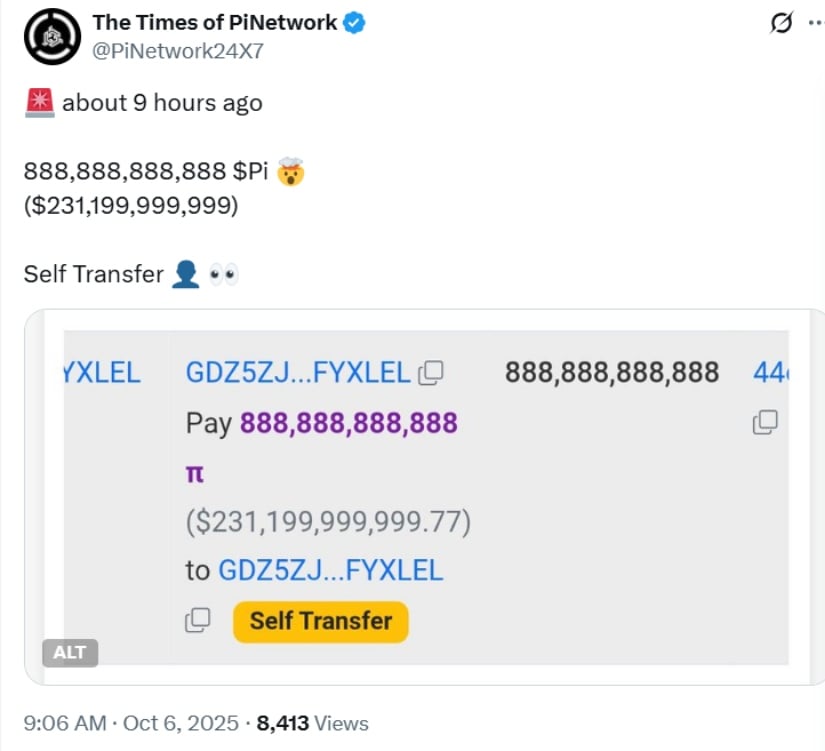Viewport: 825px width, 751px height.
Task: Click the @PiNetwork24X7 handle
Action: 178,51
